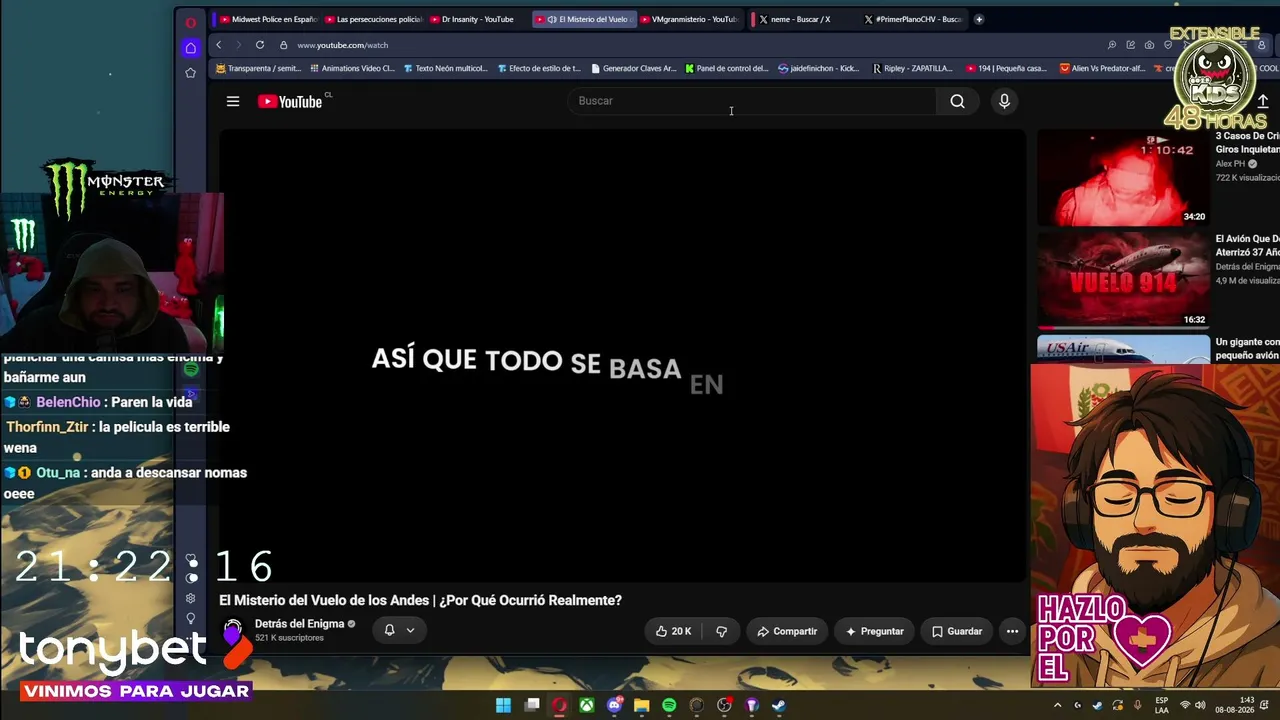
Task: Open the YouTube upload arrow icon
Action: 1264,101
